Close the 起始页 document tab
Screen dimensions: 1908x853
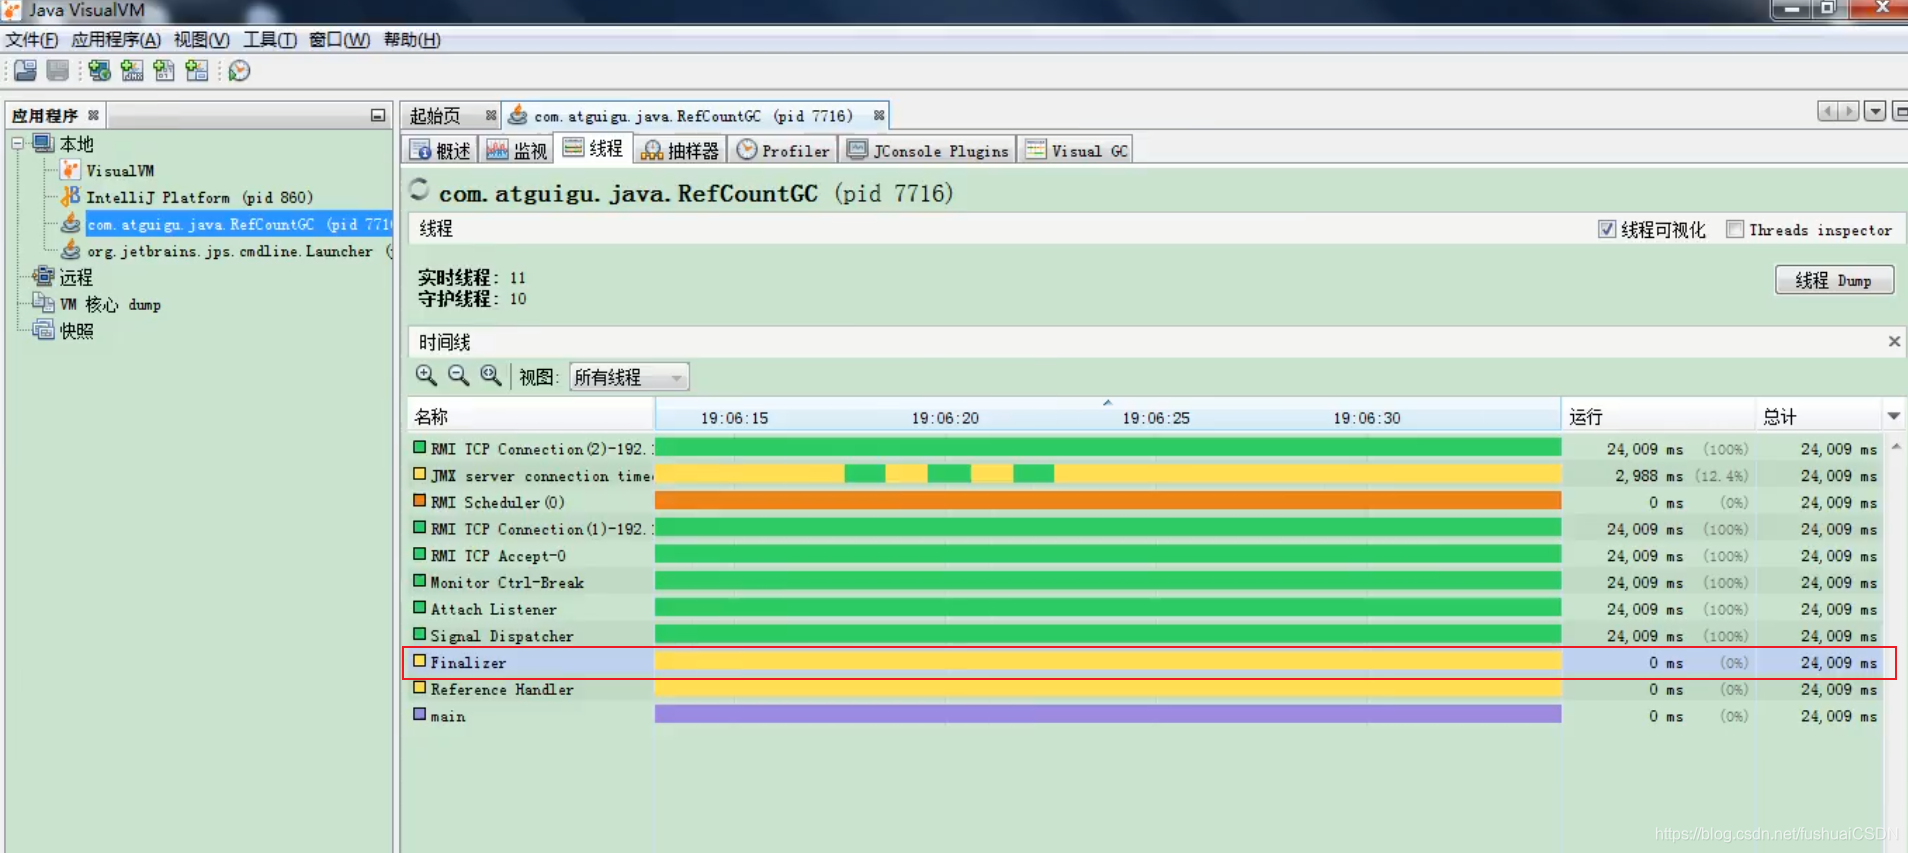[490, 115]
